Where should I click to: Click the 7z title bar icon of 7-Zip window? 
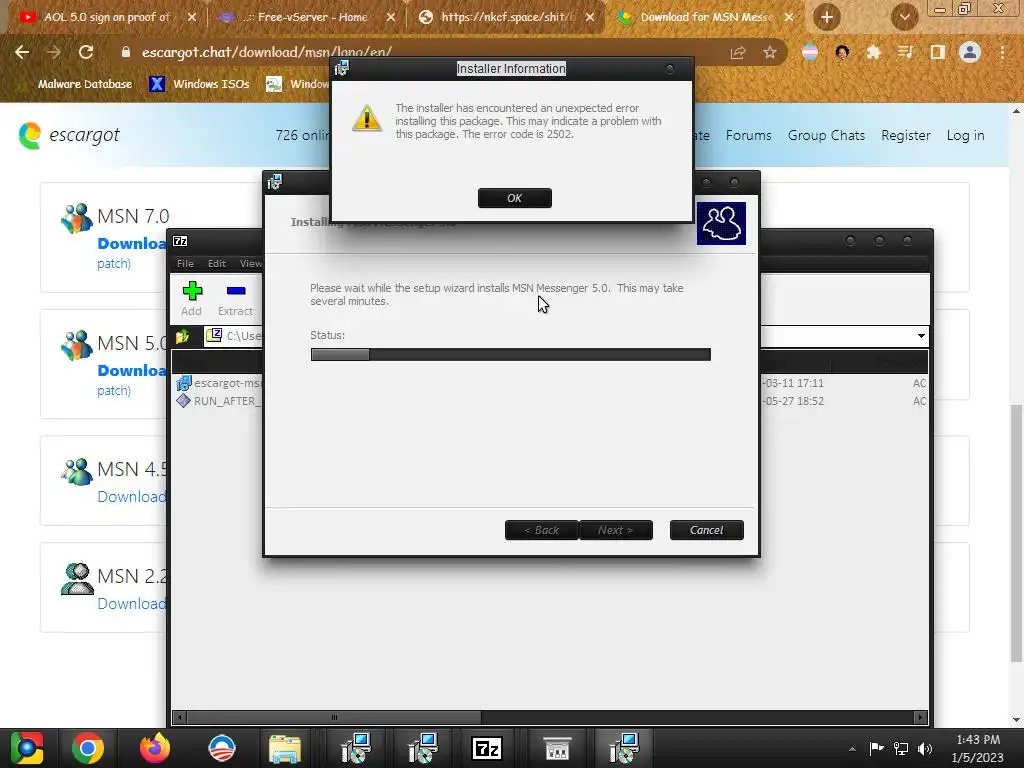[x=180, y=241]
